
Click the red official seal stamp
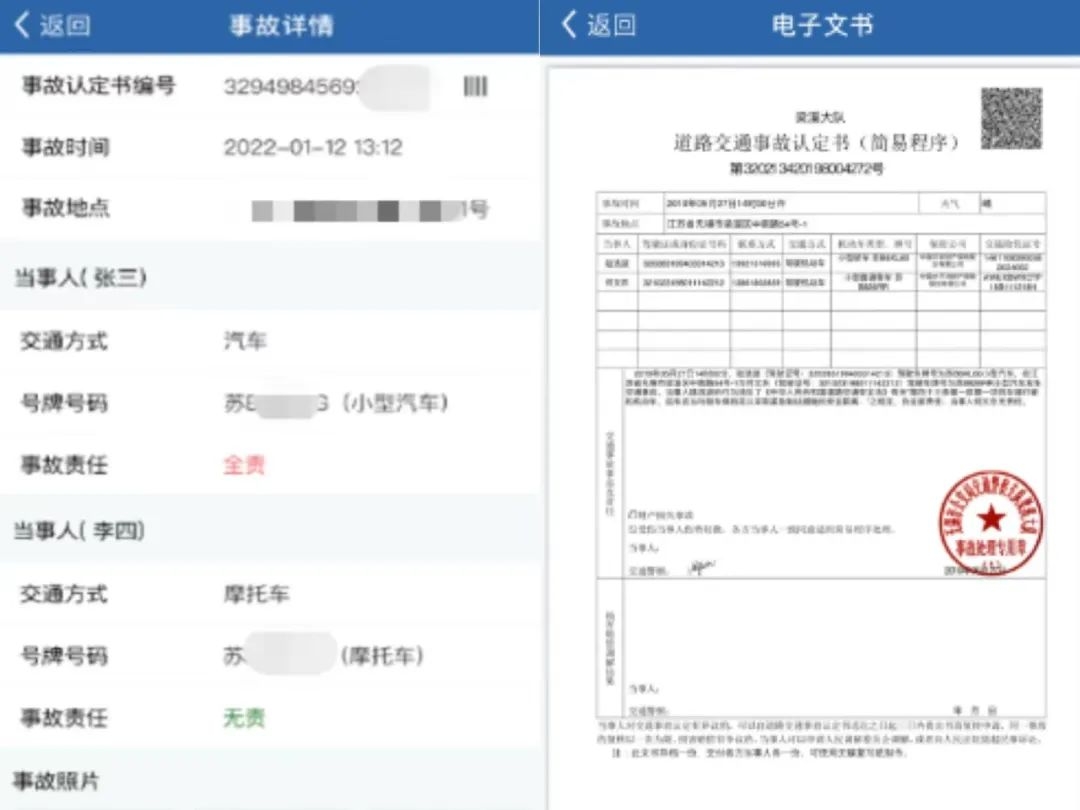click(x=990, y=521)
